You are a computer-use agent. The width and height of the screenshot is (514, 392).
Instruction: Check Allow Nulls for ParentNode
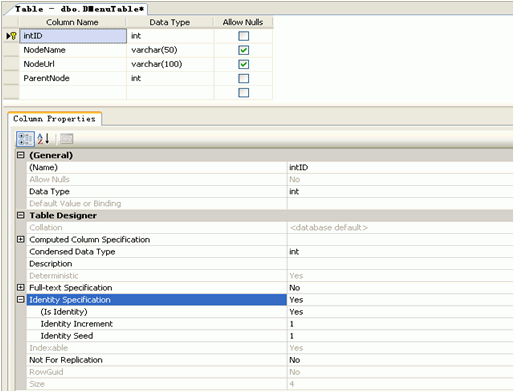click(243, 78)
